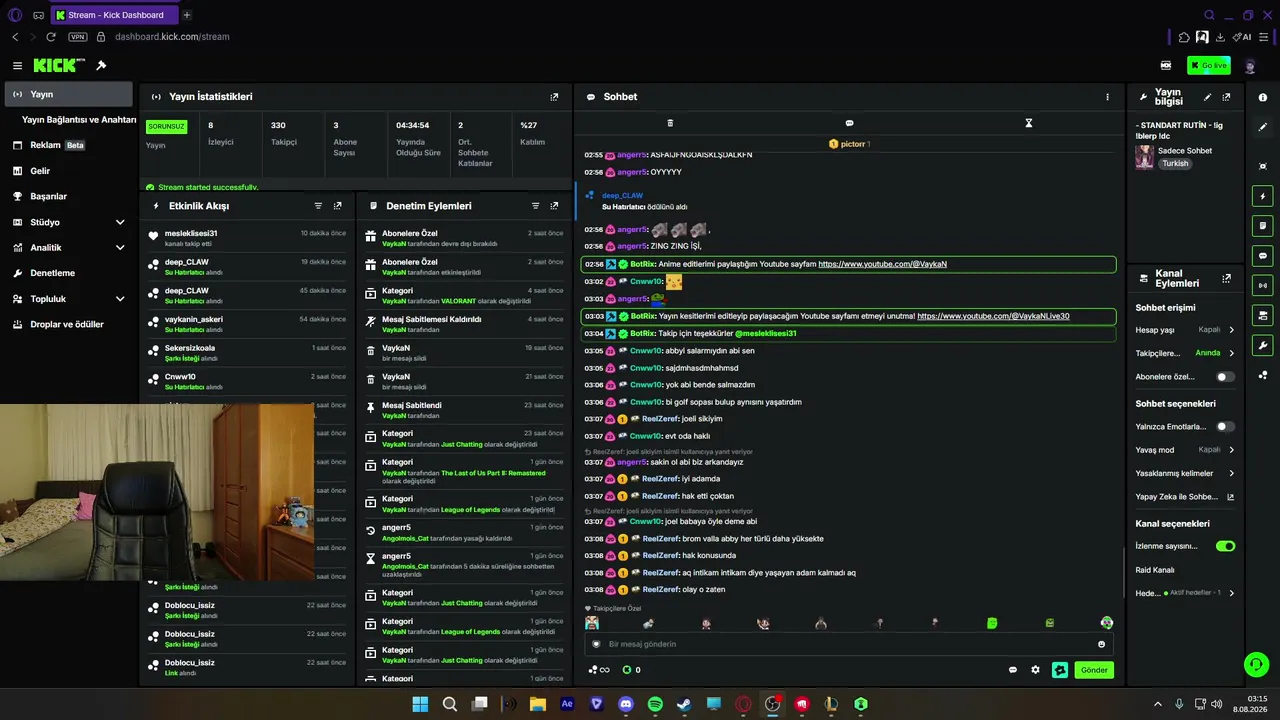Click the Turkish language tag
The height and width of the screenshot is (720, 1280).
(1175, 164)
